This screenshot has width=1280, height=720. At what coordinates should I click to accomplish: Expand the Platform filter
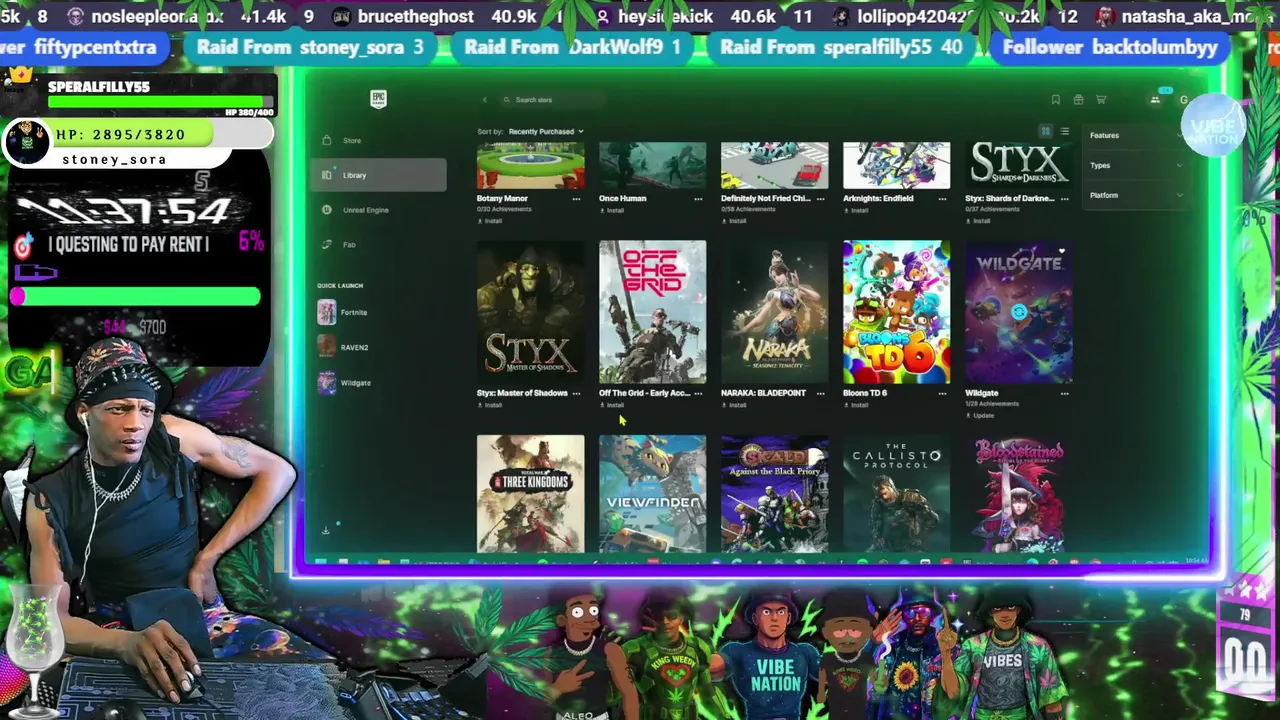pos(1136,195)
